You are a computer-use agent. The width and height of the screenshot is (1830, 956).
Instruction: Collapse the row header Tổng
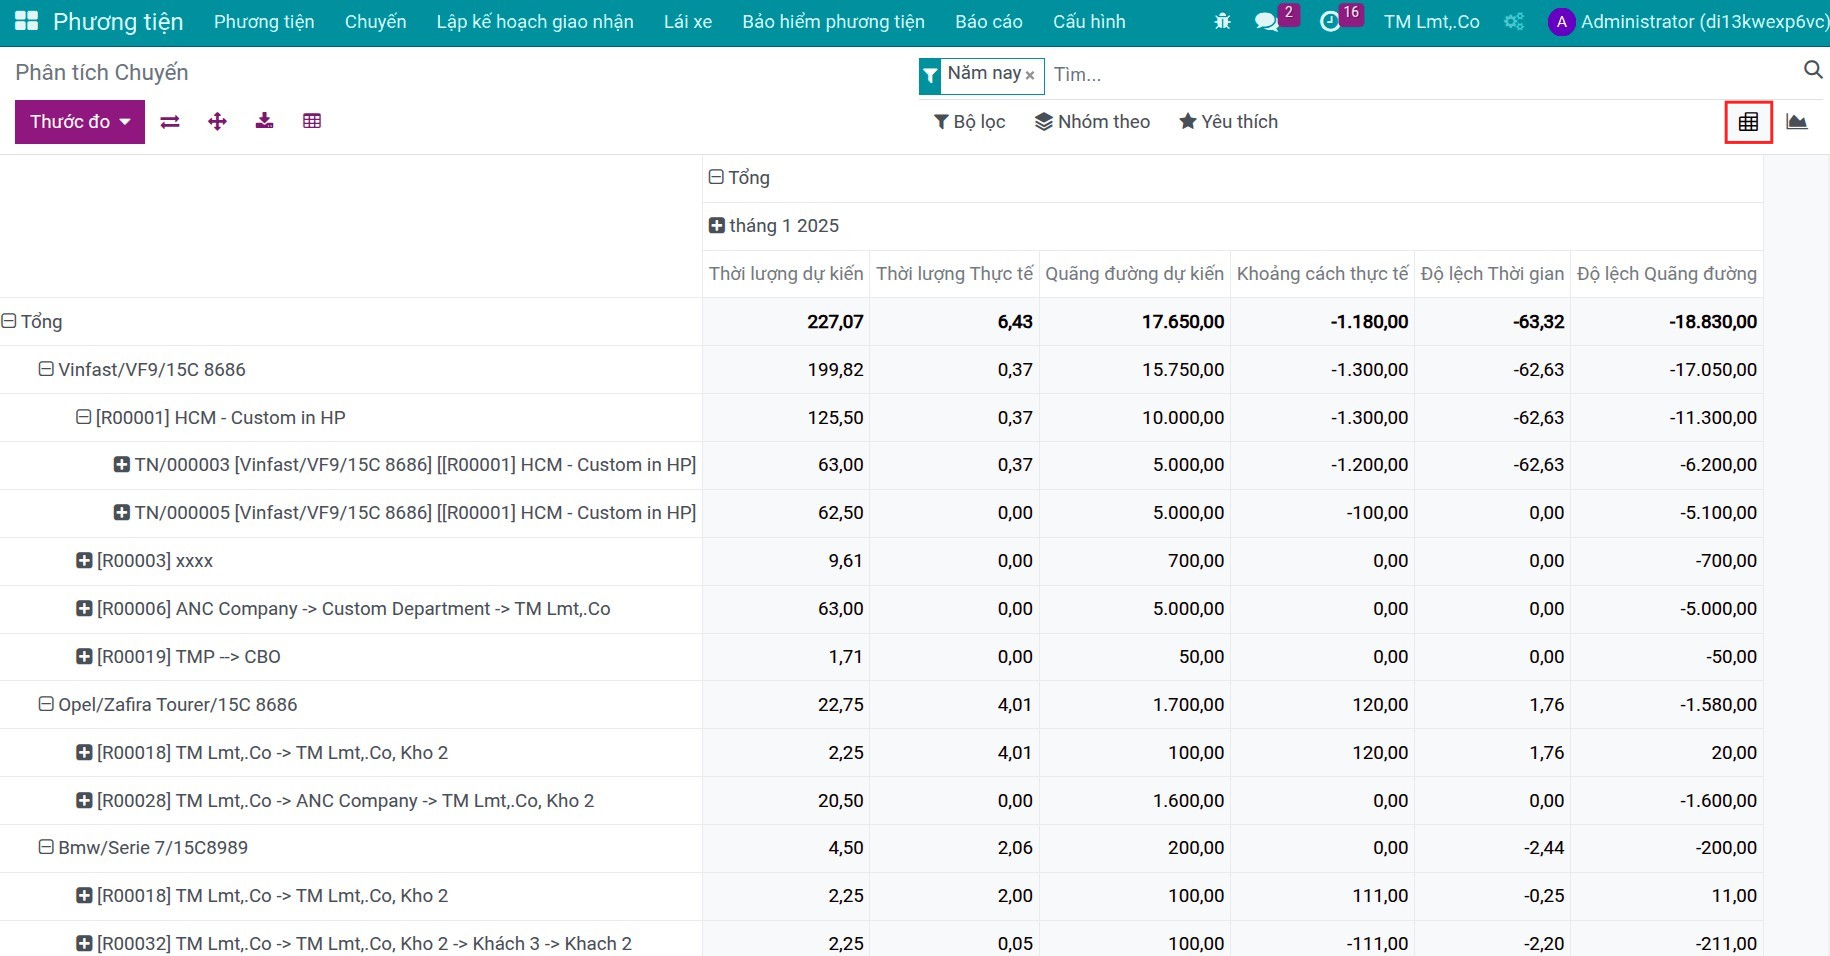[x=32, y=322]
